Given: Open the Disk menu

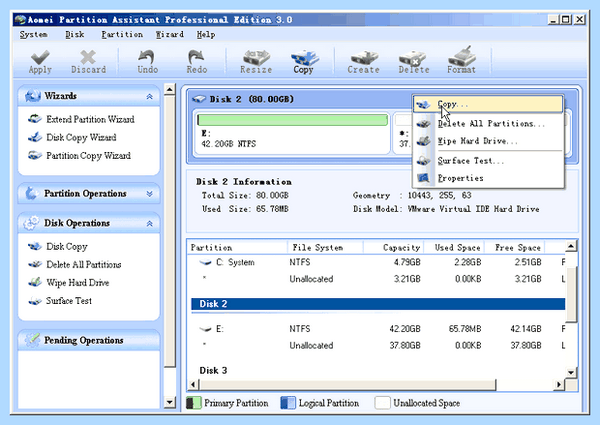Looking at the screenshot, I should (x=75, y=34).
